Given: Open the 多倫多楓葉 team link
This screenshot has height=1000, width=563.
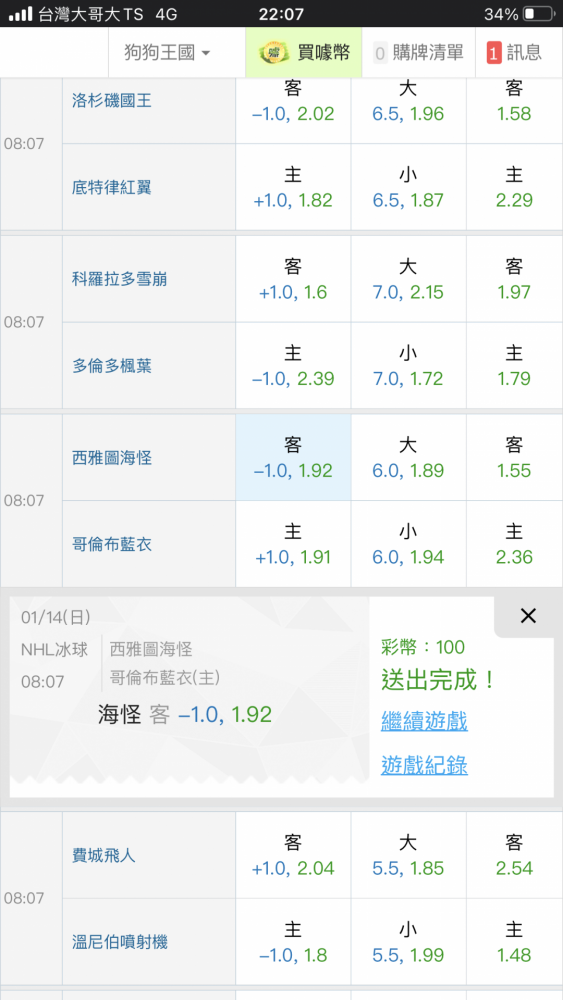Looking at the screenshot, I should (112, 366).
